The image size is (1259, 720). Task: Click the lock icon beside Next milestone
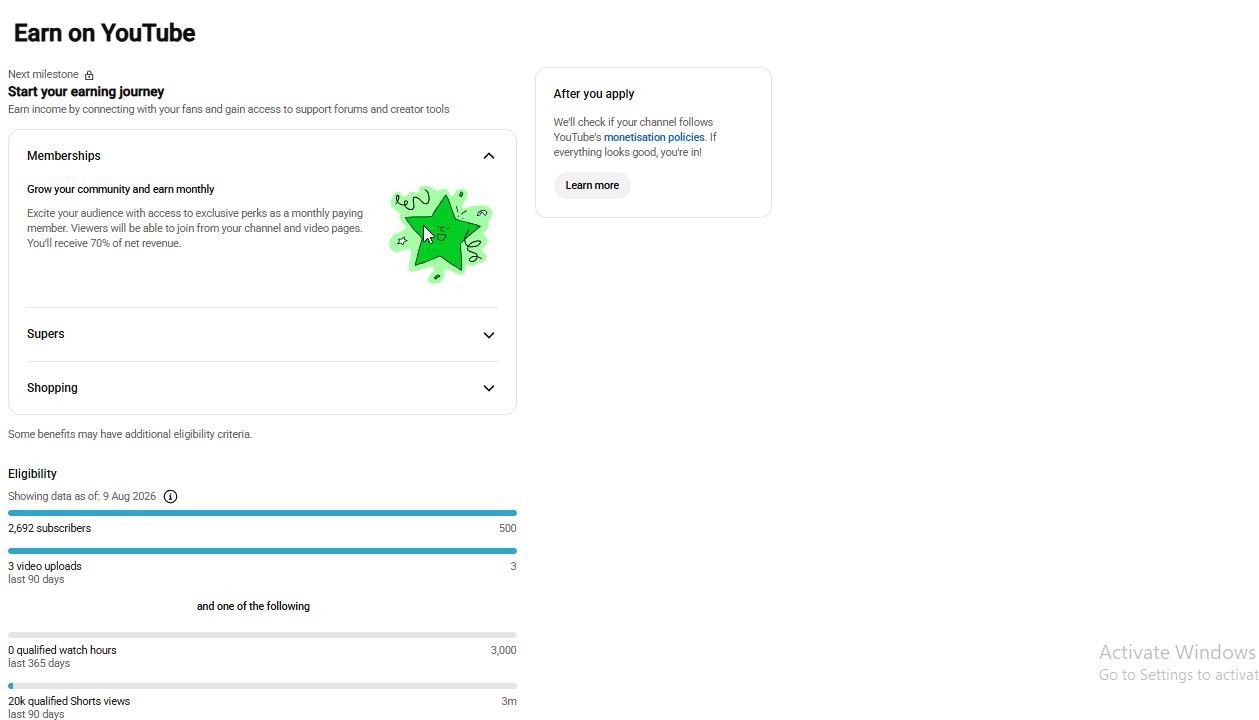89,75
